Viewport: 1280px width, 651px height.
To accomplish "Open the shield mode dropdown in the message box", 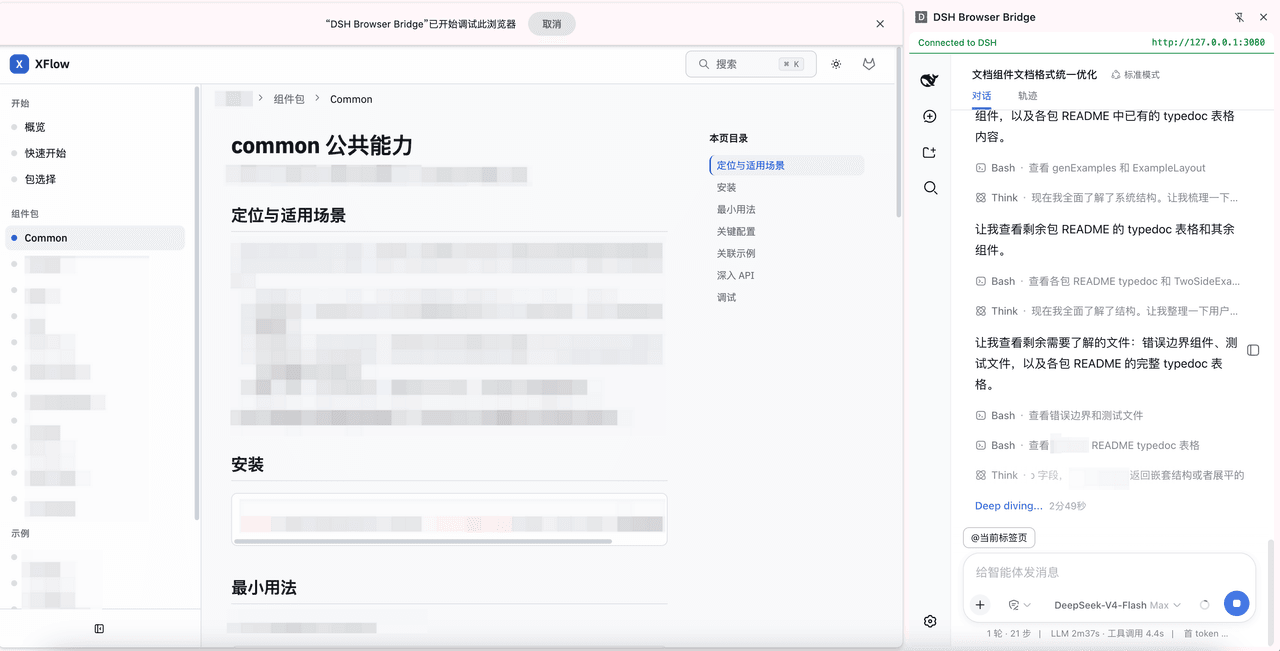I will click(x=1019, y=605).
